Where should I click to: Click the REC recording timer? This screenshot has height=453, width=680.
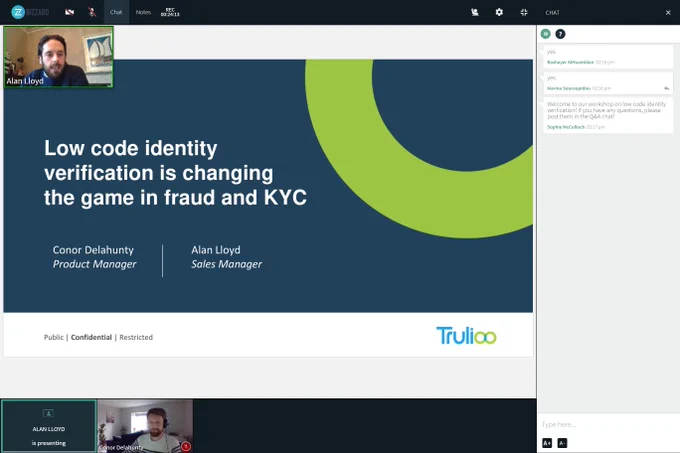[x=170, y=12]
